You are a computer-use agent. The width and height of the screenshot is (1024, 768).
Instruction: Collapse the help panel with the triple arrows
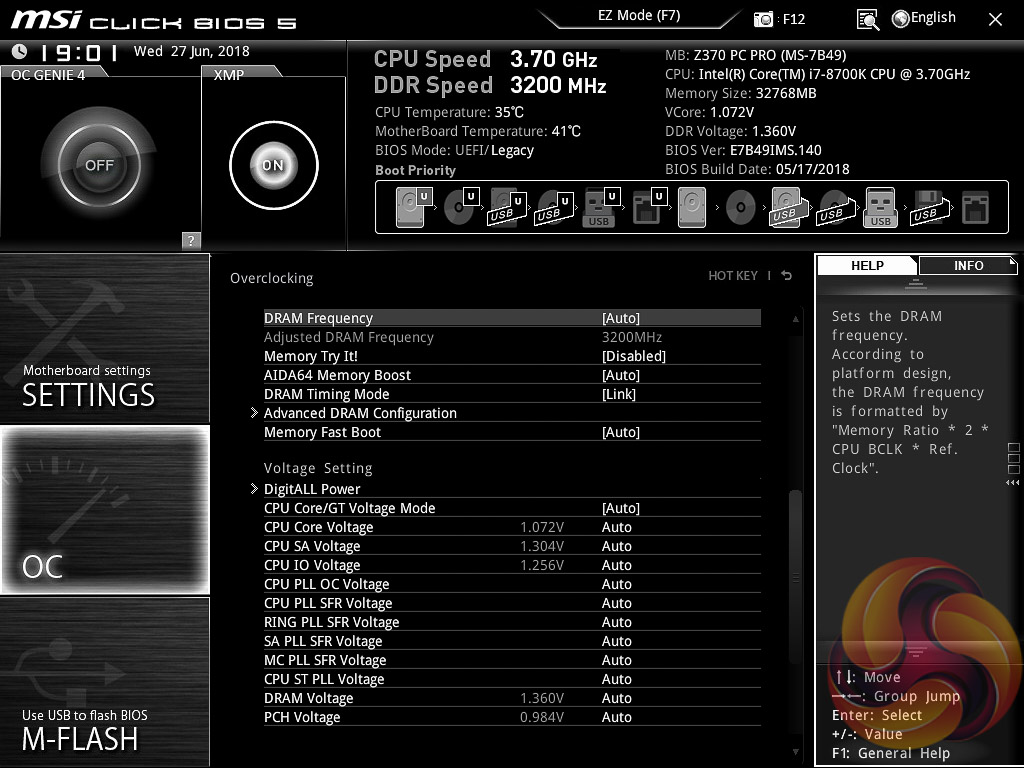1012,483
